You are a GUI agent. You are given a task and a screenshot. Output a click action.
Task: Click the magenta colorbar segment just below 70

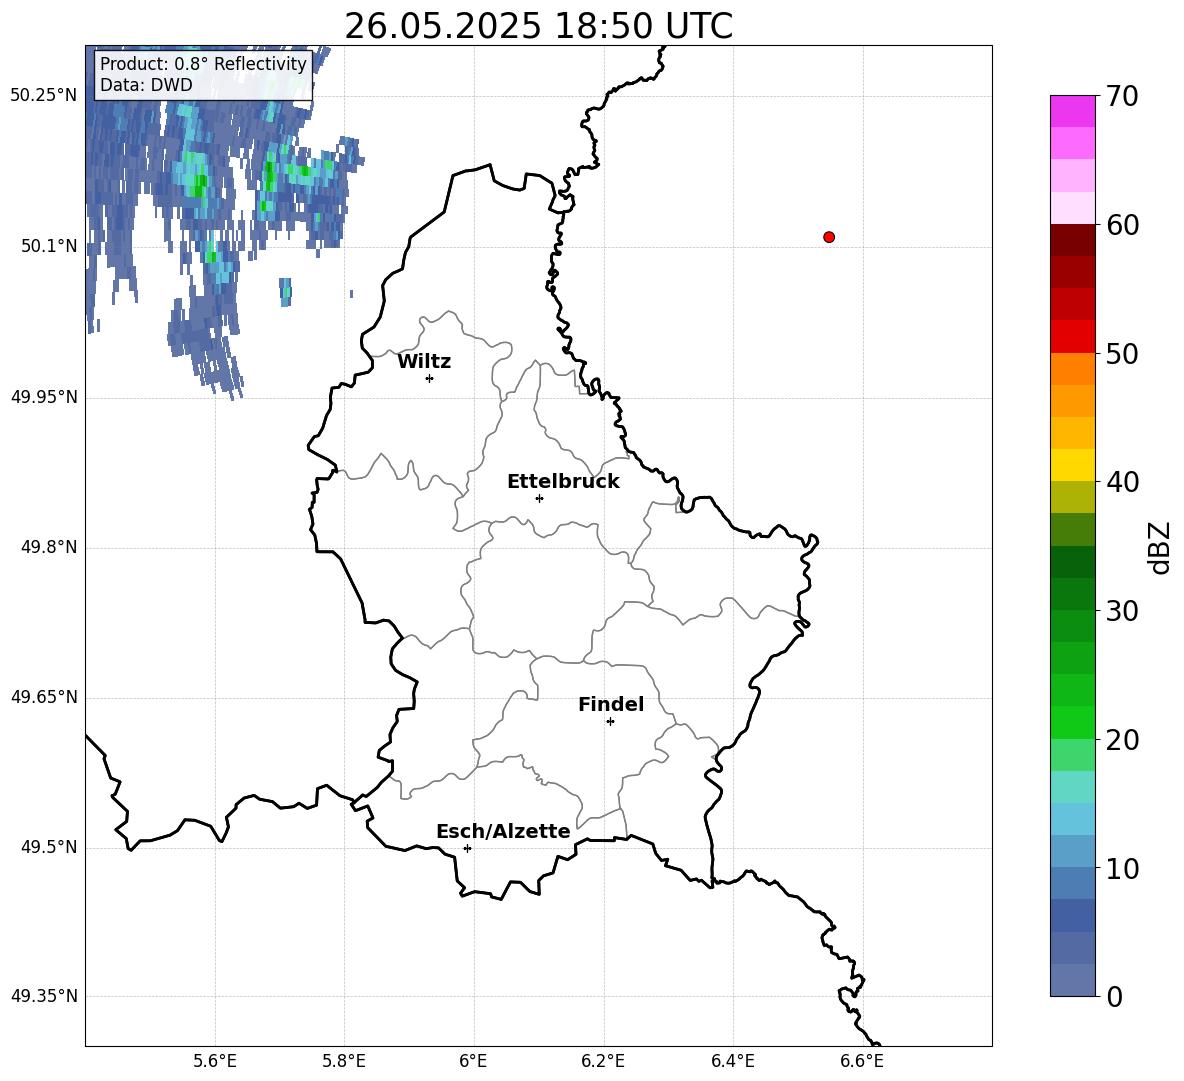point(1073,112)
